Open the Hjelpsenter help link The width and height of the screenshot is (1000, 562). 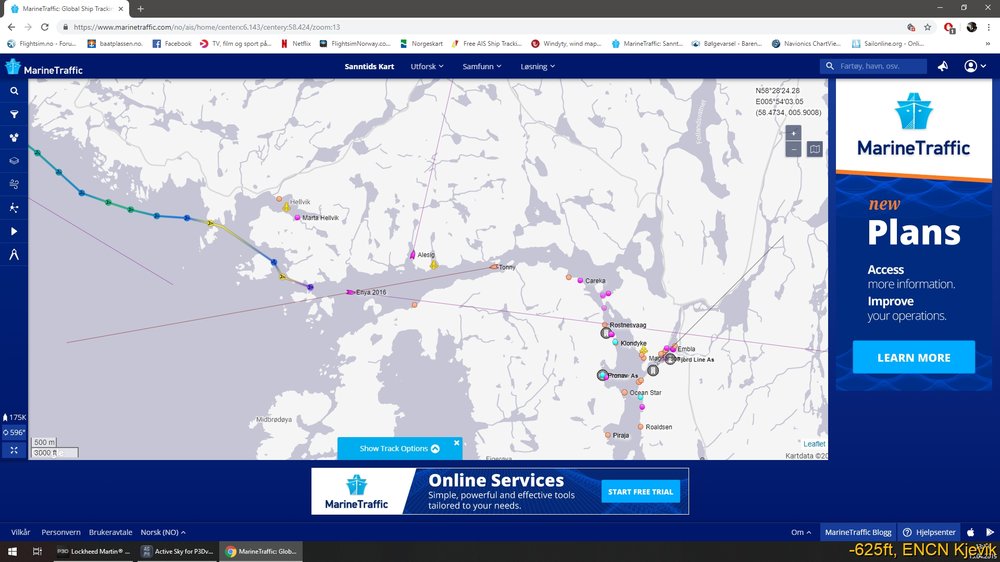tap(930, 532)
